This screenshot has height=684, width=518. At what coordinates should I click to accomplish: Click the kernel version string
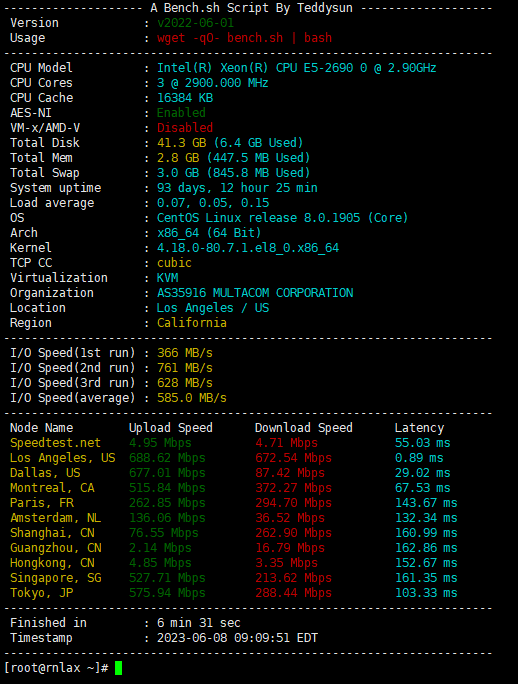(x=248, y=248)
